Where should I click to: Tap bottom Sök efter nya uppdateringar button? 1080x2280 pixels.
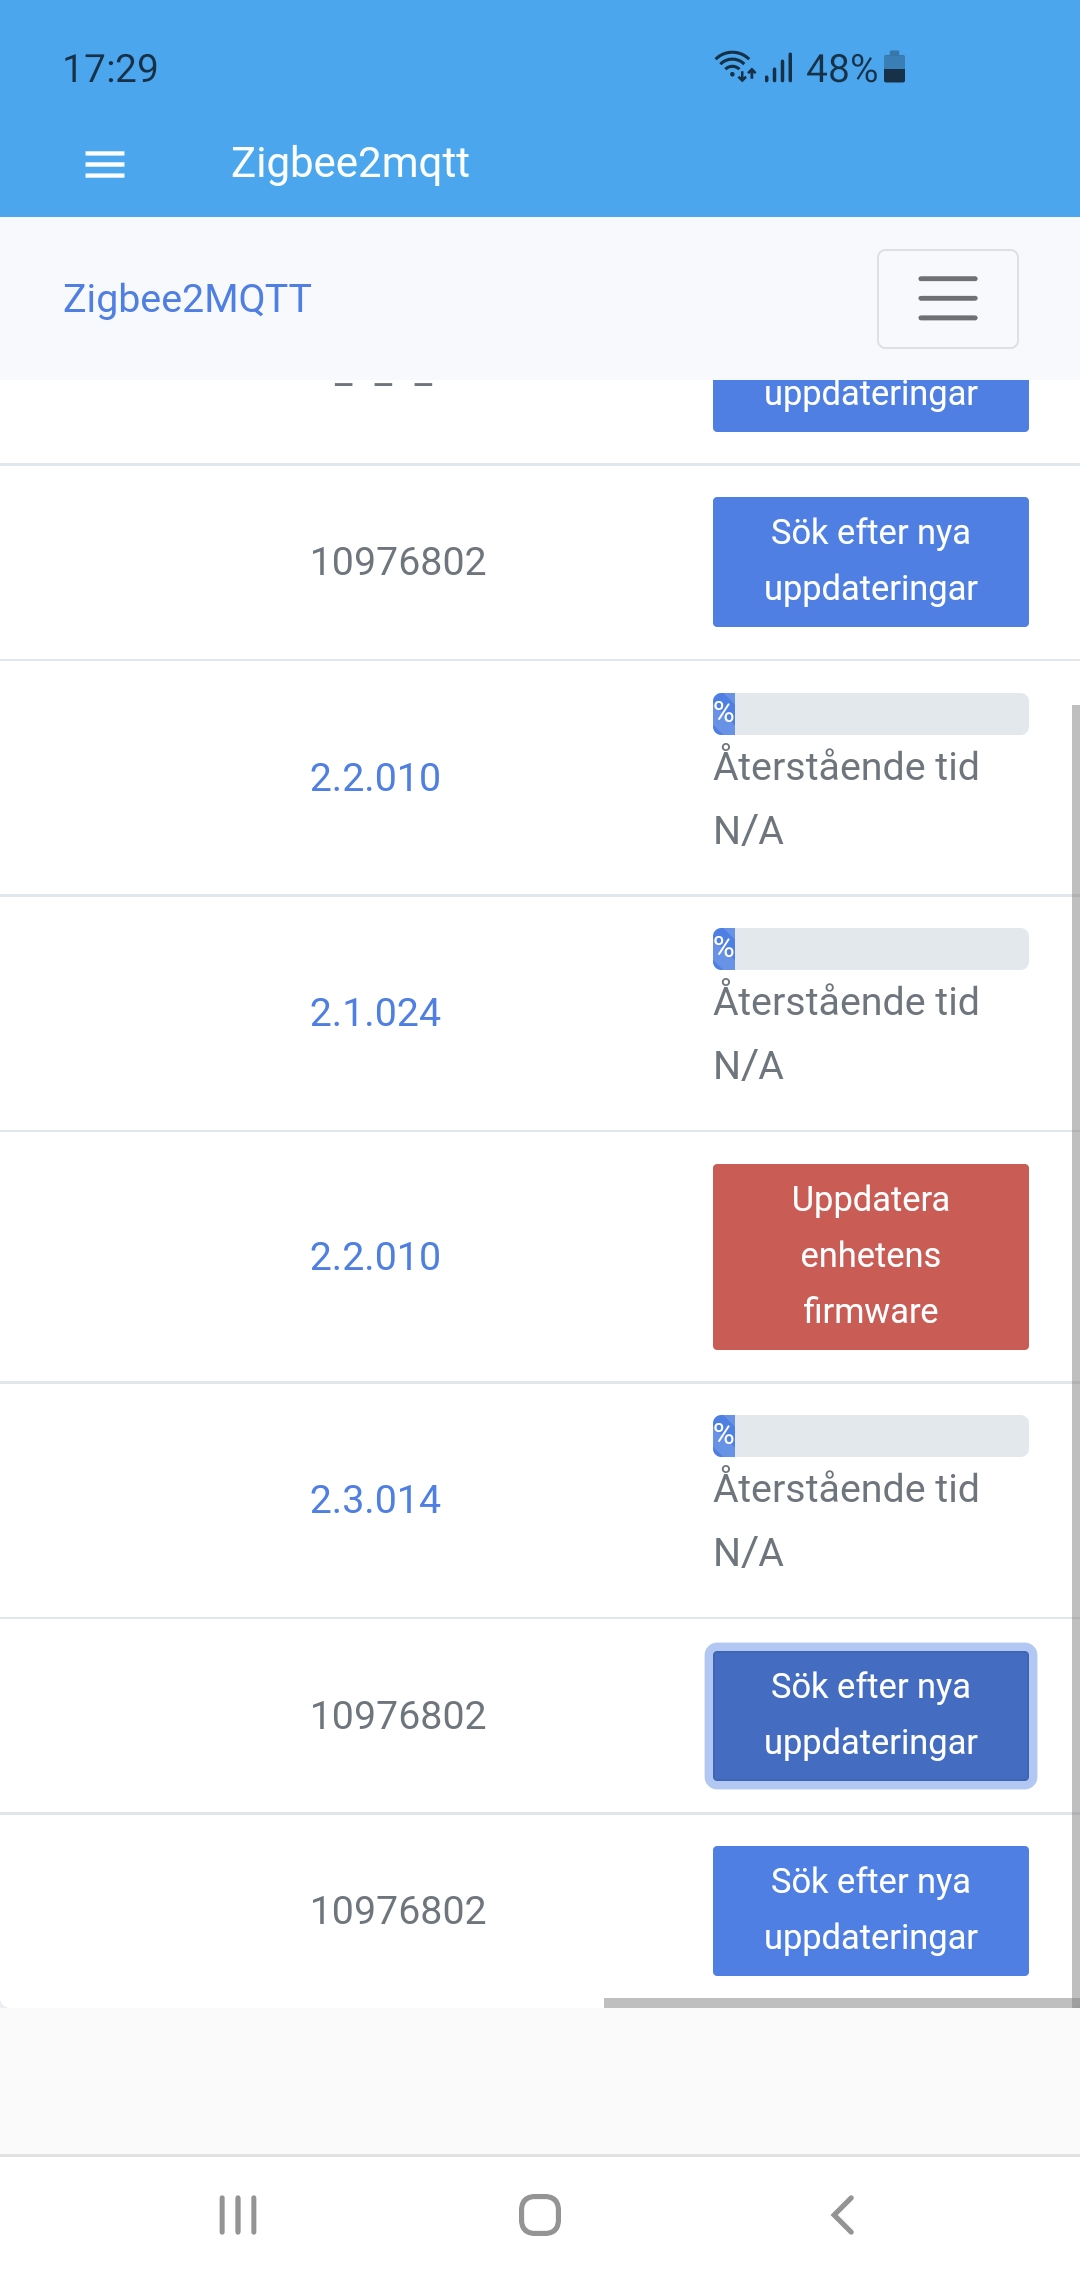[869, 1910]
